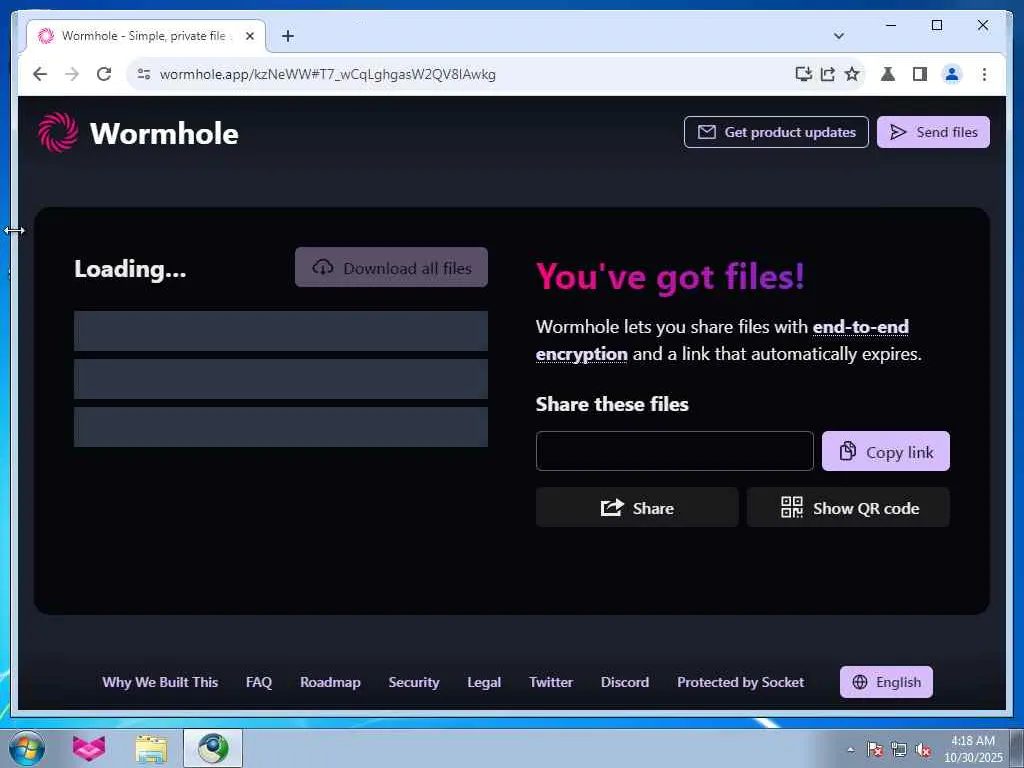1024x768 pixels.
Task: Open the end-to-end encryption link
Action: pyautogui.click(x=860, y=327)
